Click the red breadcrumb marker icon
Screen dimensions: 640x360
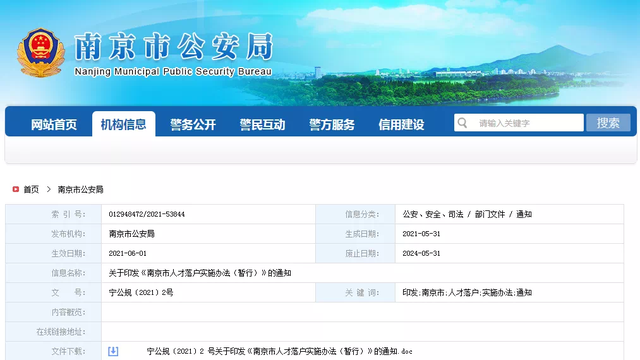(16, 189)
